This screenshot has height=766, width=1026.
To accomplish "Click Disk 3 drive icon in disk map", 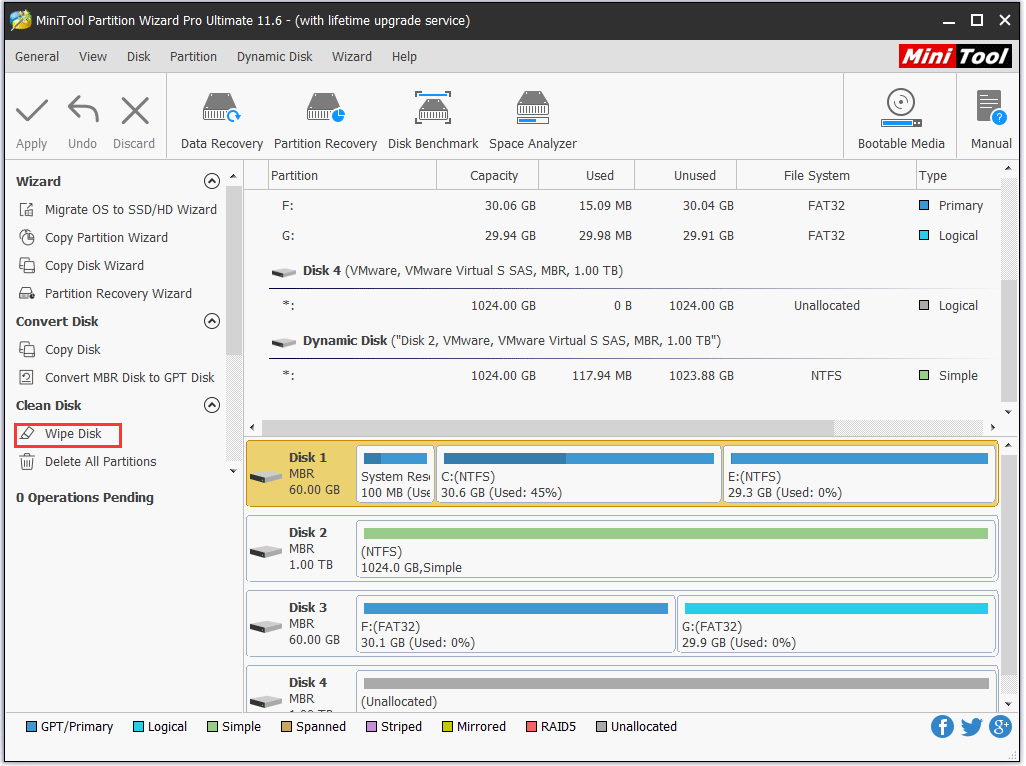I will point(266,627).
